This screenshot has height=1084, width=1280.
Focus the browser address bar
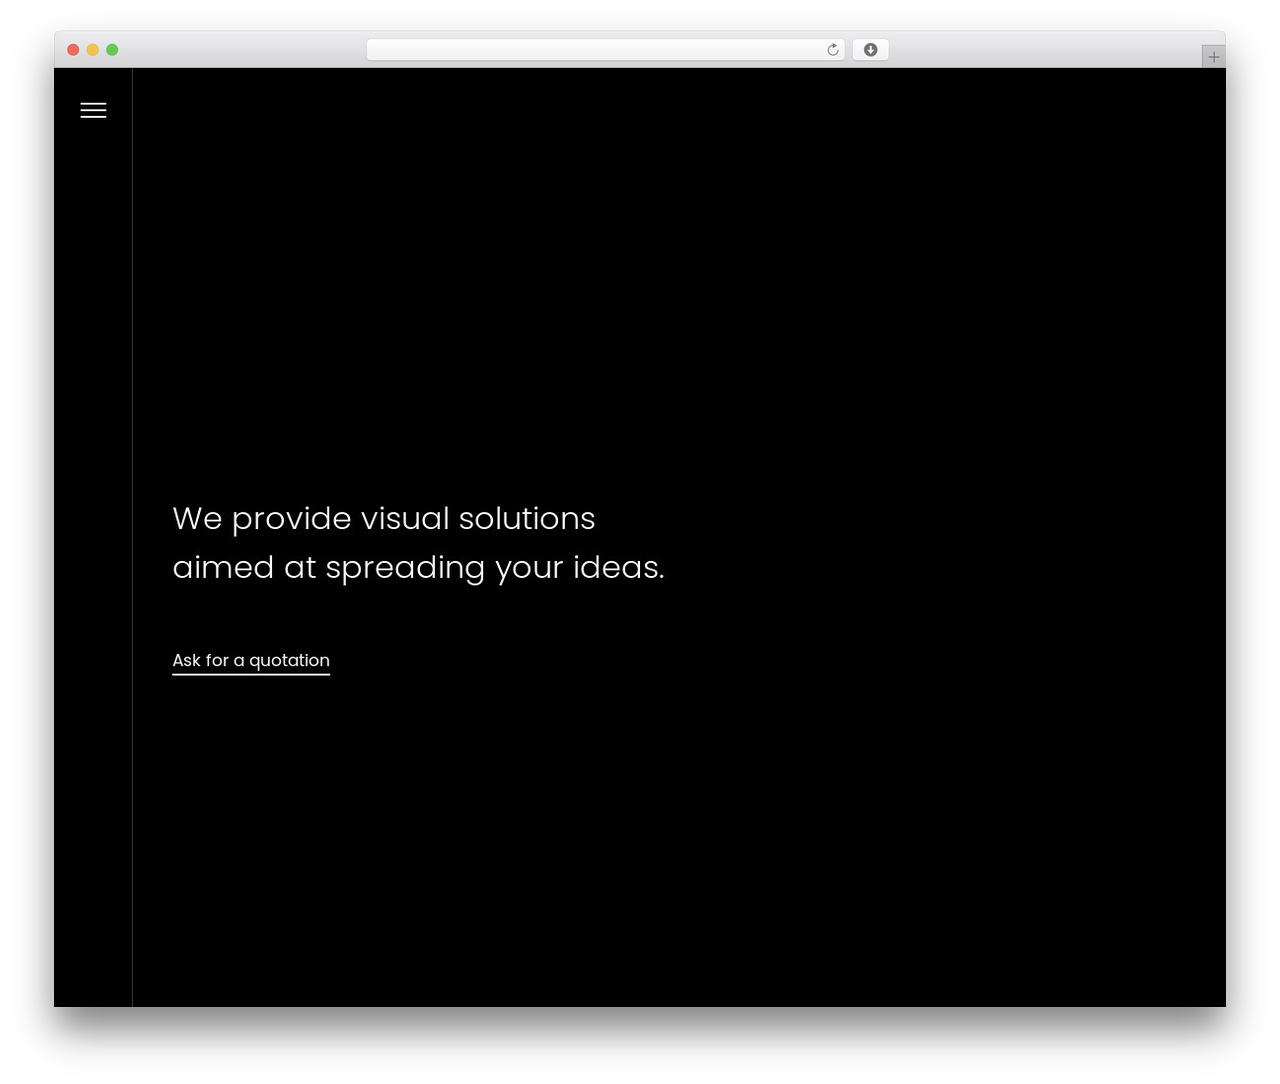(x=605, y=50)
